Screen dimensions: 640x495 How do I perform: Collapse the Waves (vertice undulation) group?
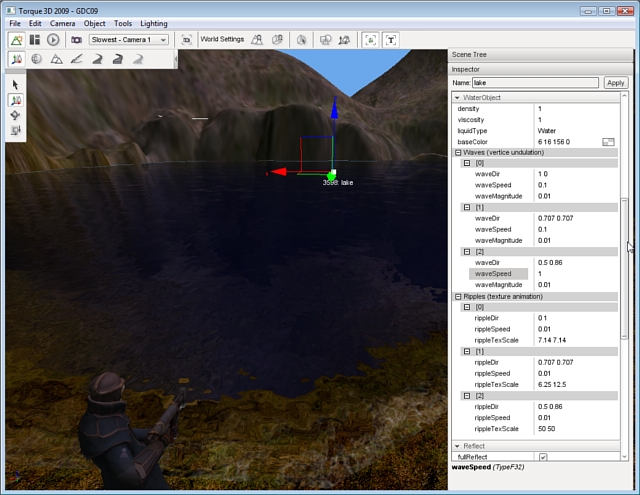coord(458,152)
